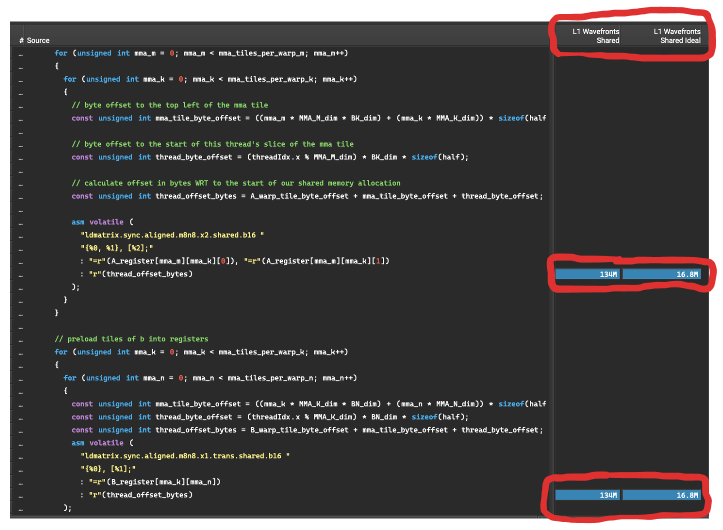This screenshot has height=530, width=723.
Task: Click the Source column header
Action: pos(38,40)
